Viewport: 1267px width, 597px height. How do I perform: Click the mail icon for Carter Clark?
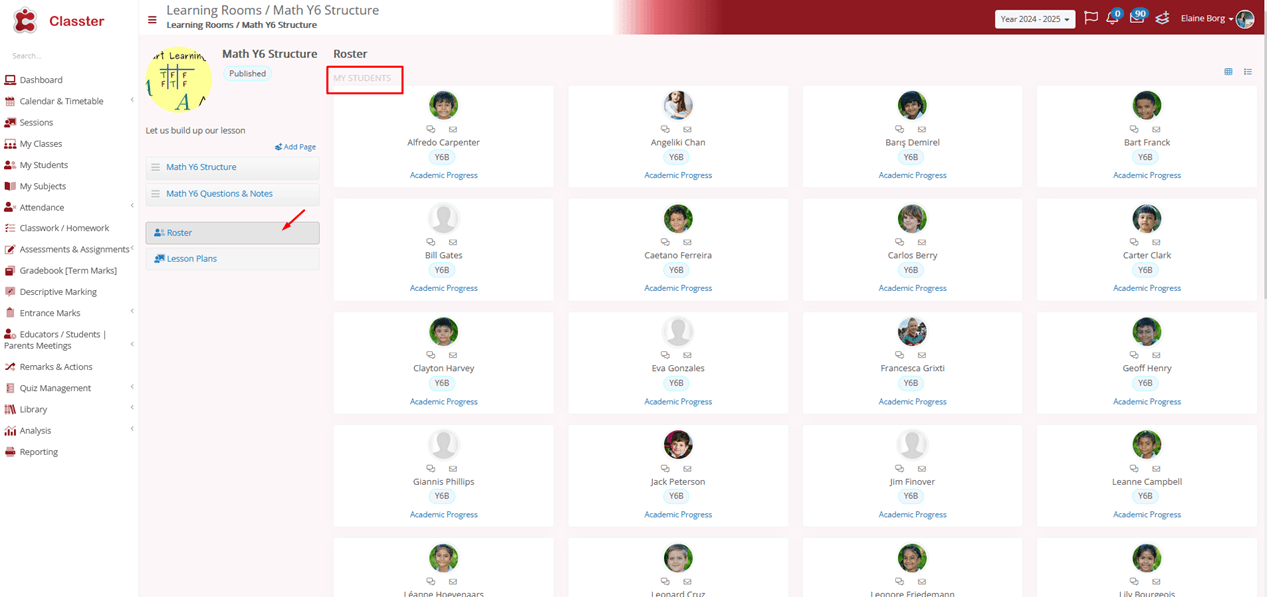pyautogui.click(x=1156, y=242)
